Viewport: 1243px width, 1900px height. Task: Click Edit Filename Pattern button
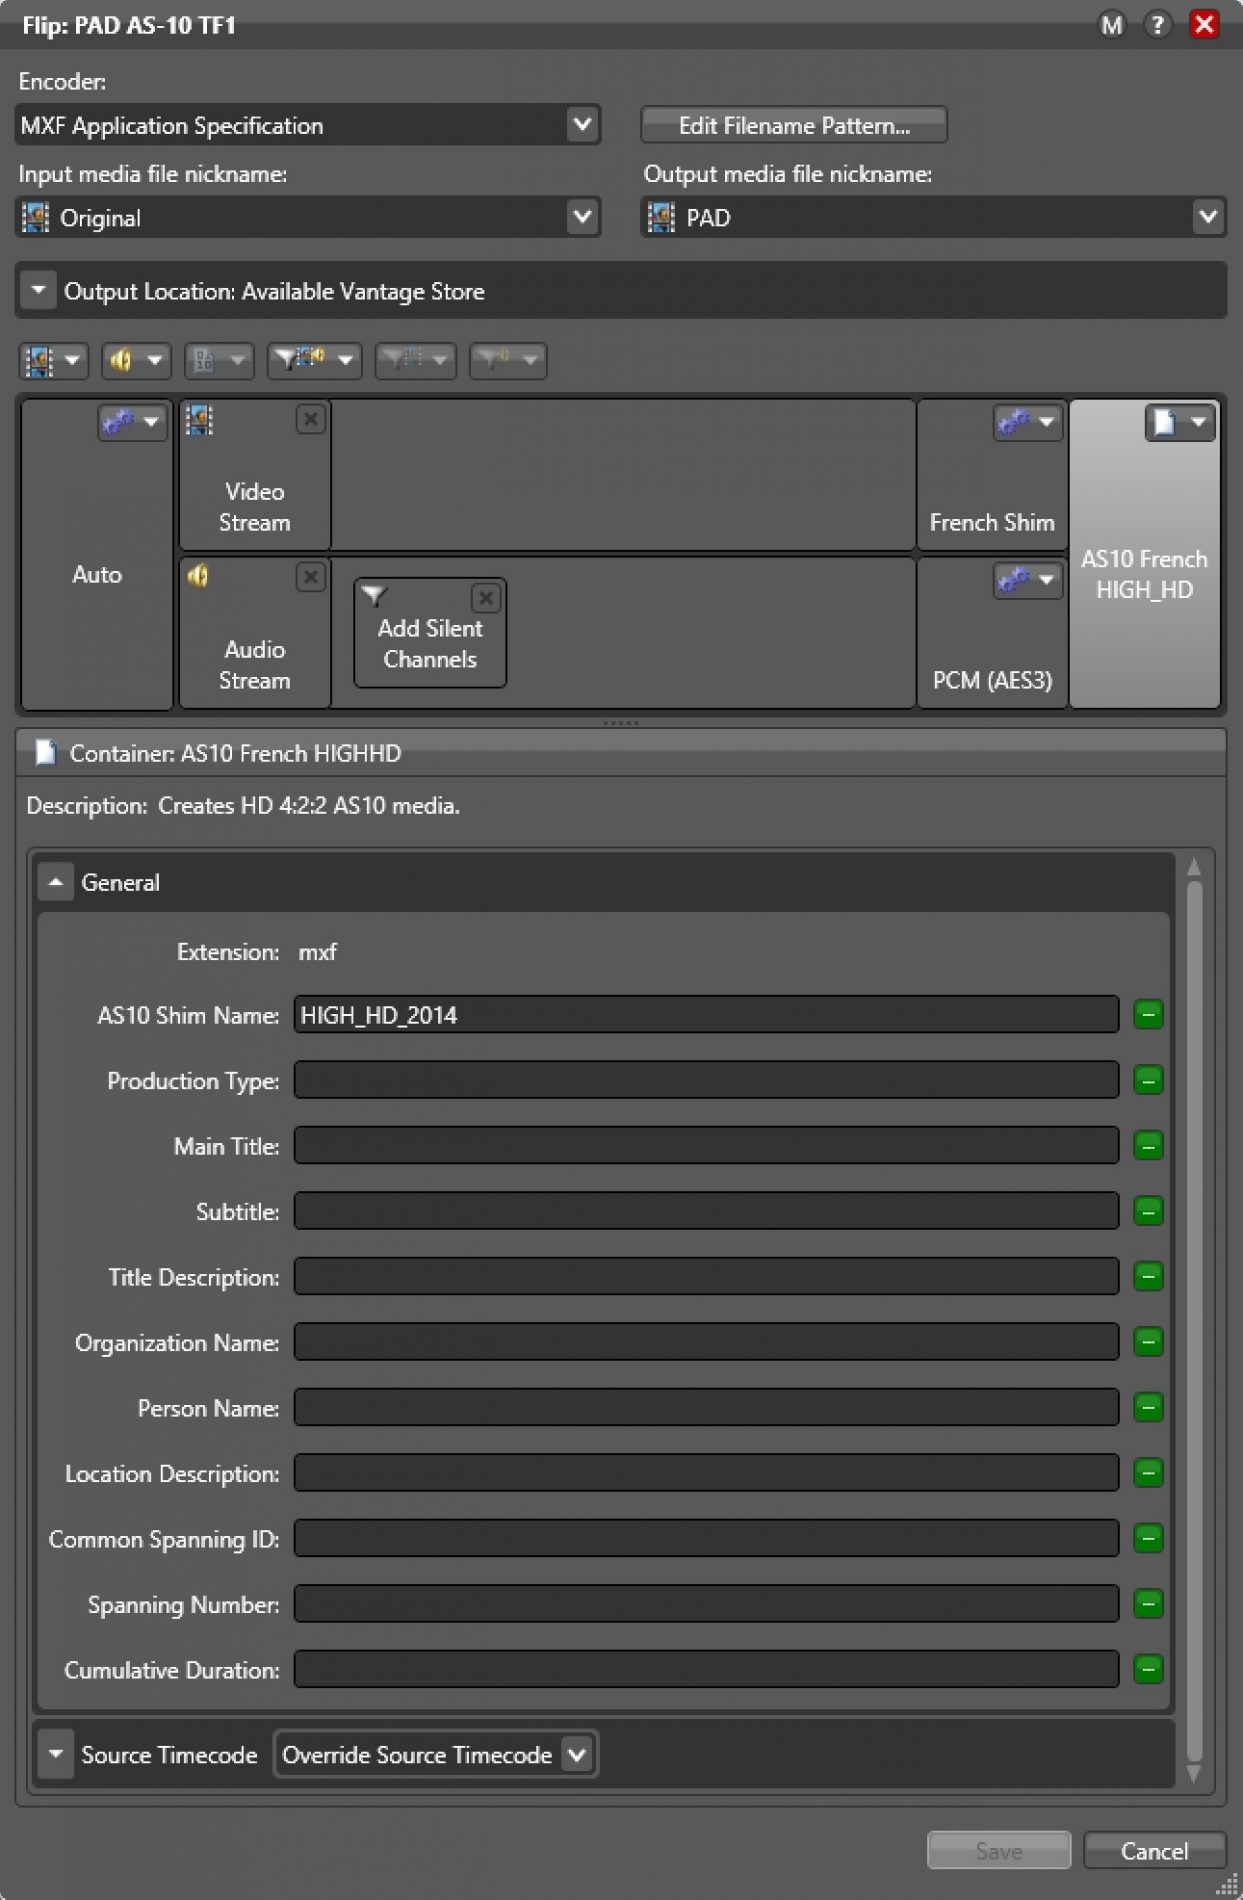point(794,125)
